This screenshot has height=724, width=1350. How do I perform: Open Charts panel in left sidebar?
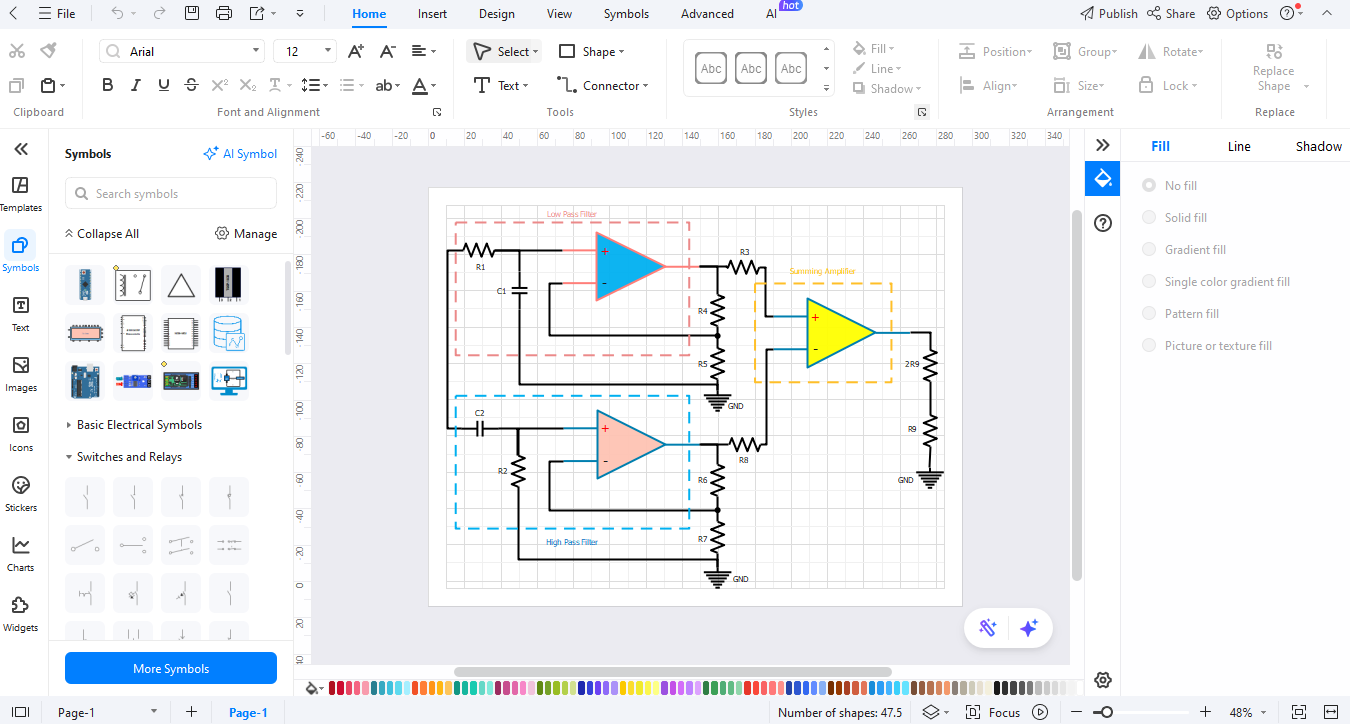[20, 553]
